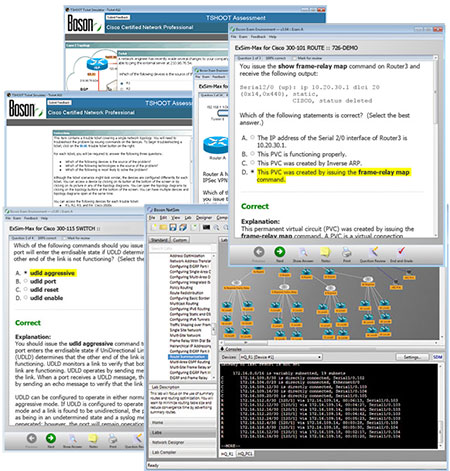Click New file icon in NetSim toolbar
This screenshot has width=450, height=471.
[x=154, y=227]
